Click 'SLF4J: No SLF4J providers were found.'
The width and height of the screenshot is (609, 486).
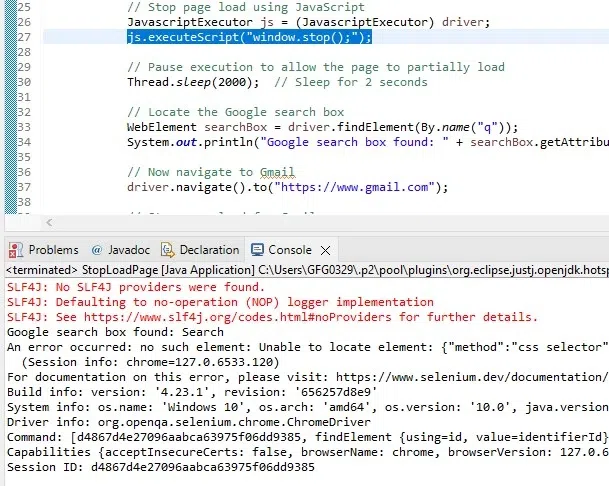pyautogui.click(x=136, y=287)
